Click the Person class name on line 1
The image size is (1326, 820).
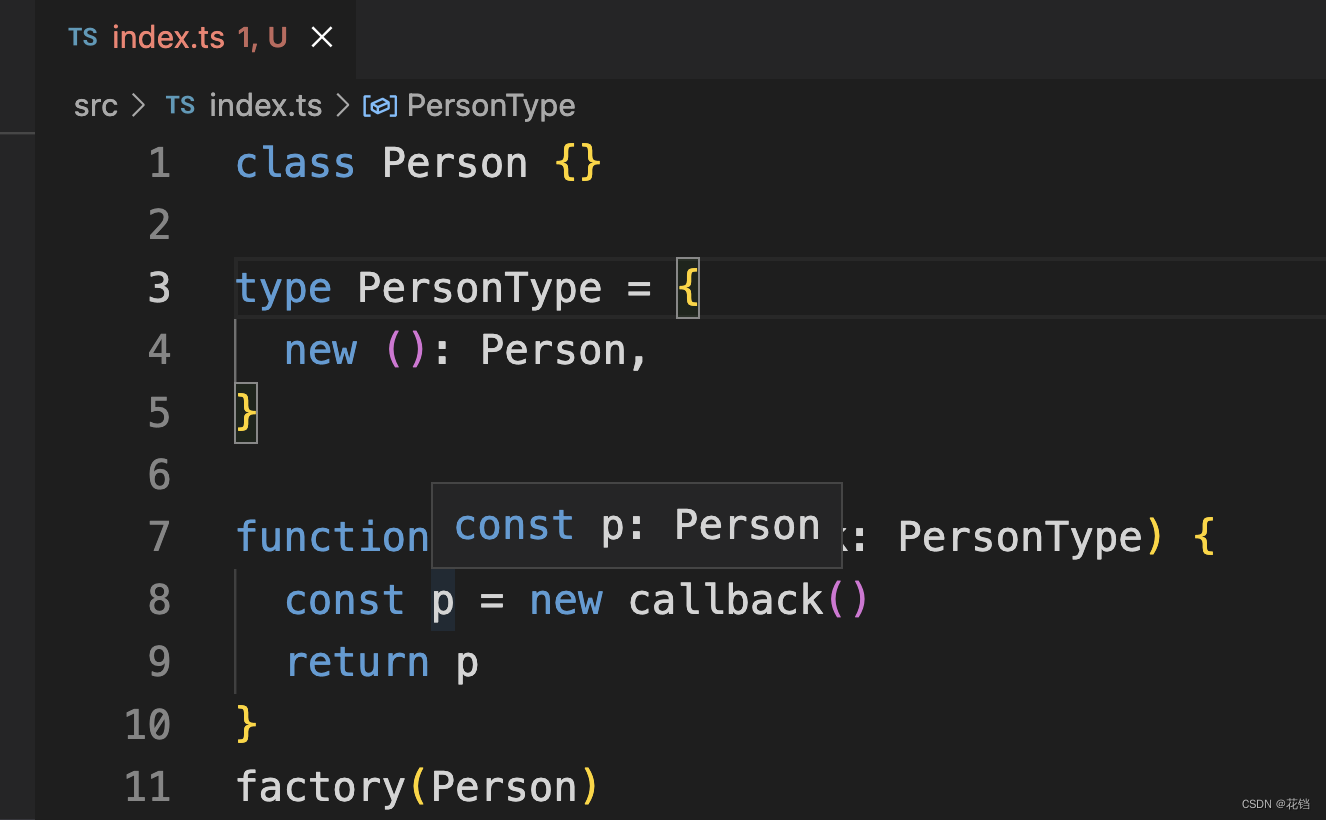point(455,164)
